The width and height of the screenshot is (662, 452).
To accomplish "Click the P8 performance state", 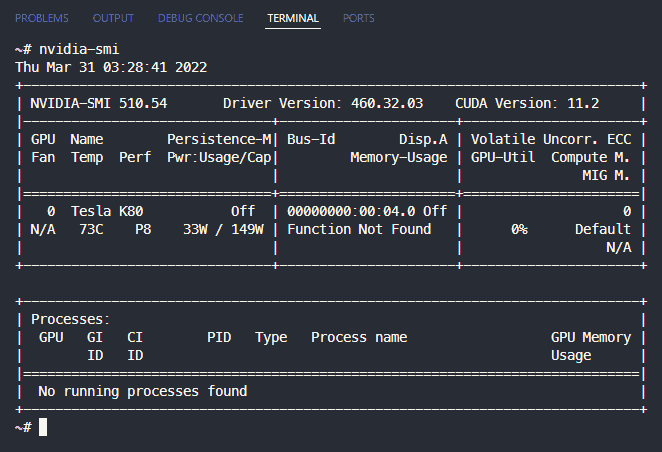I will [x=143, y=229].
